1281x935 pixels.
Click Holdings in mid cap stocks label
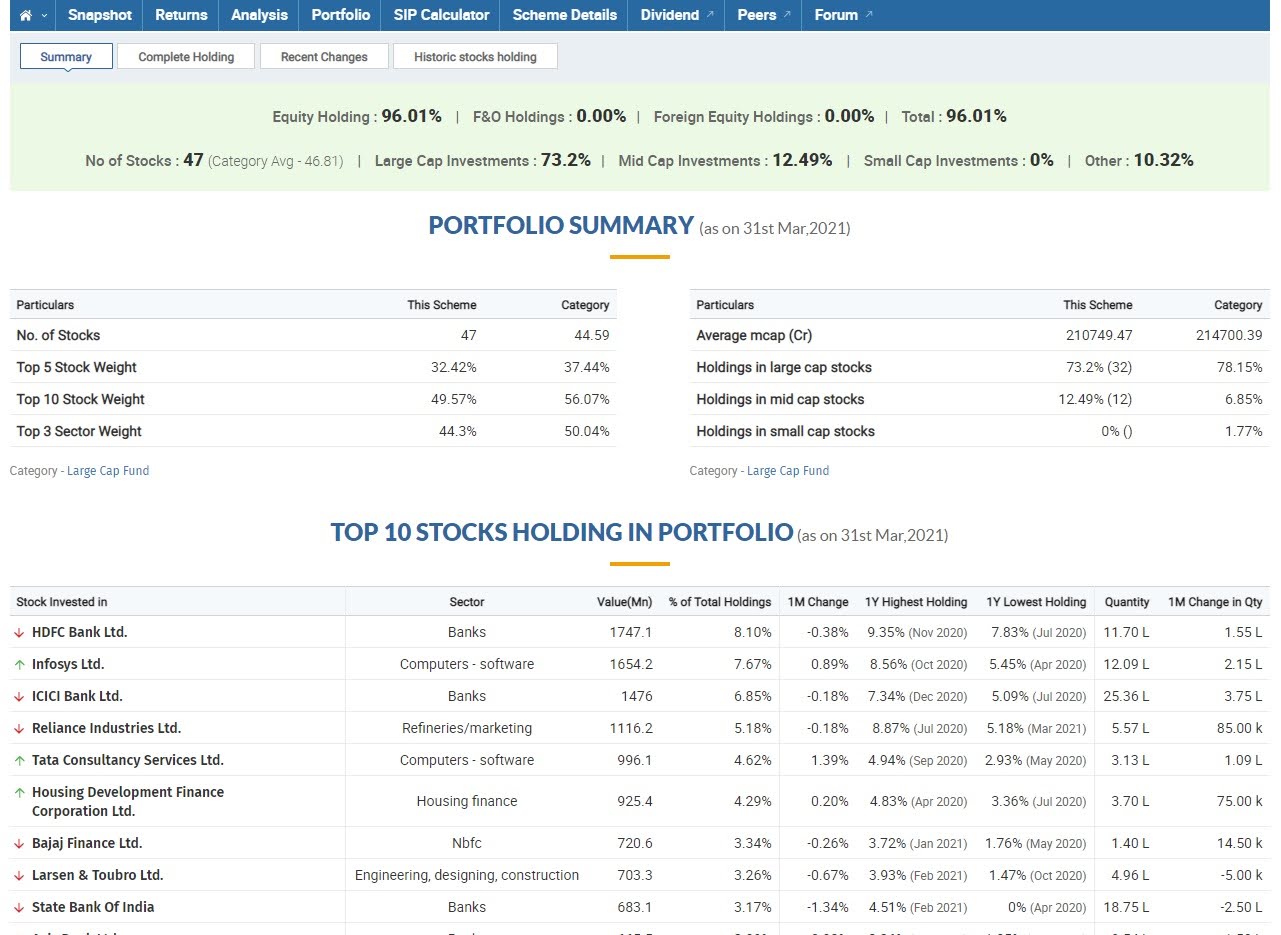(780, 399)
